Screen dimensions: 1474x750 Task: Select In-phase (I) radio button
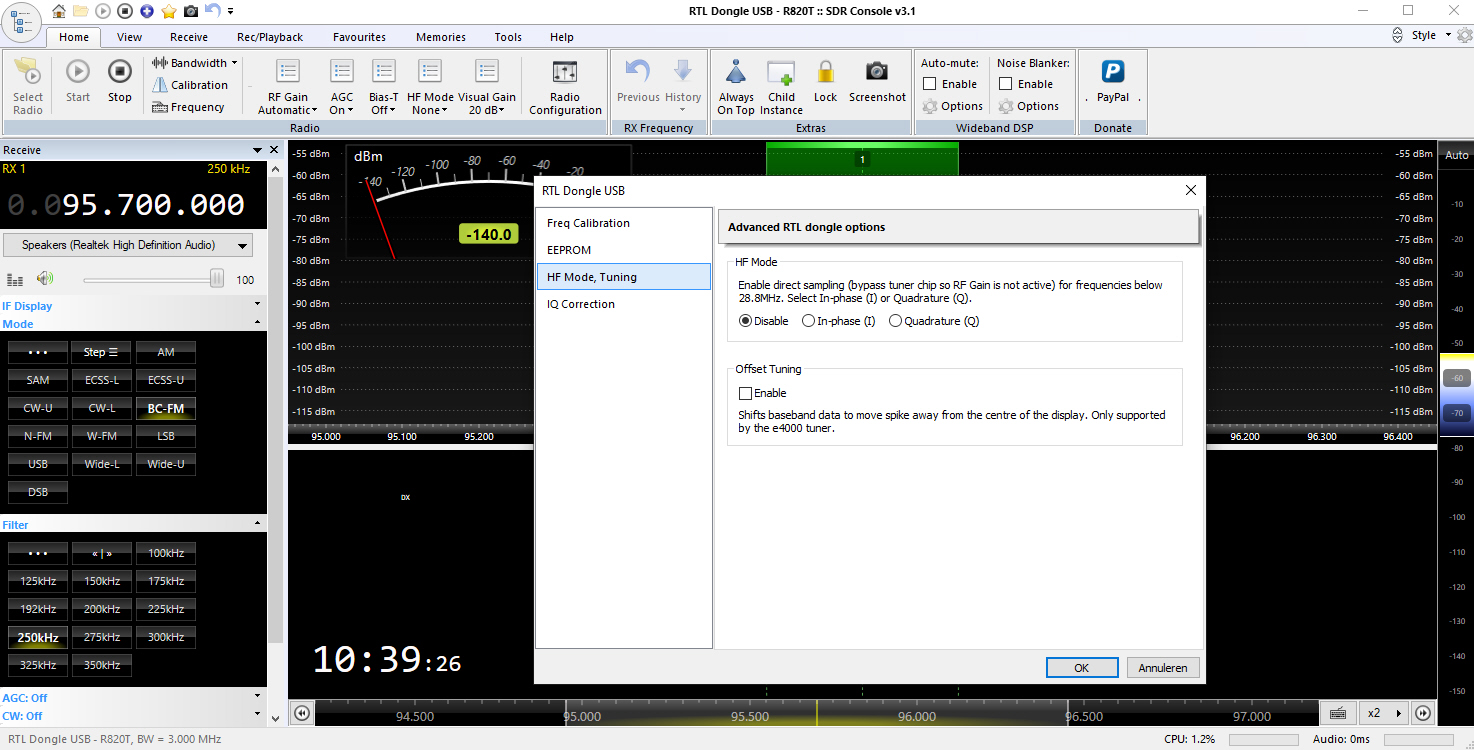point(808,321)
